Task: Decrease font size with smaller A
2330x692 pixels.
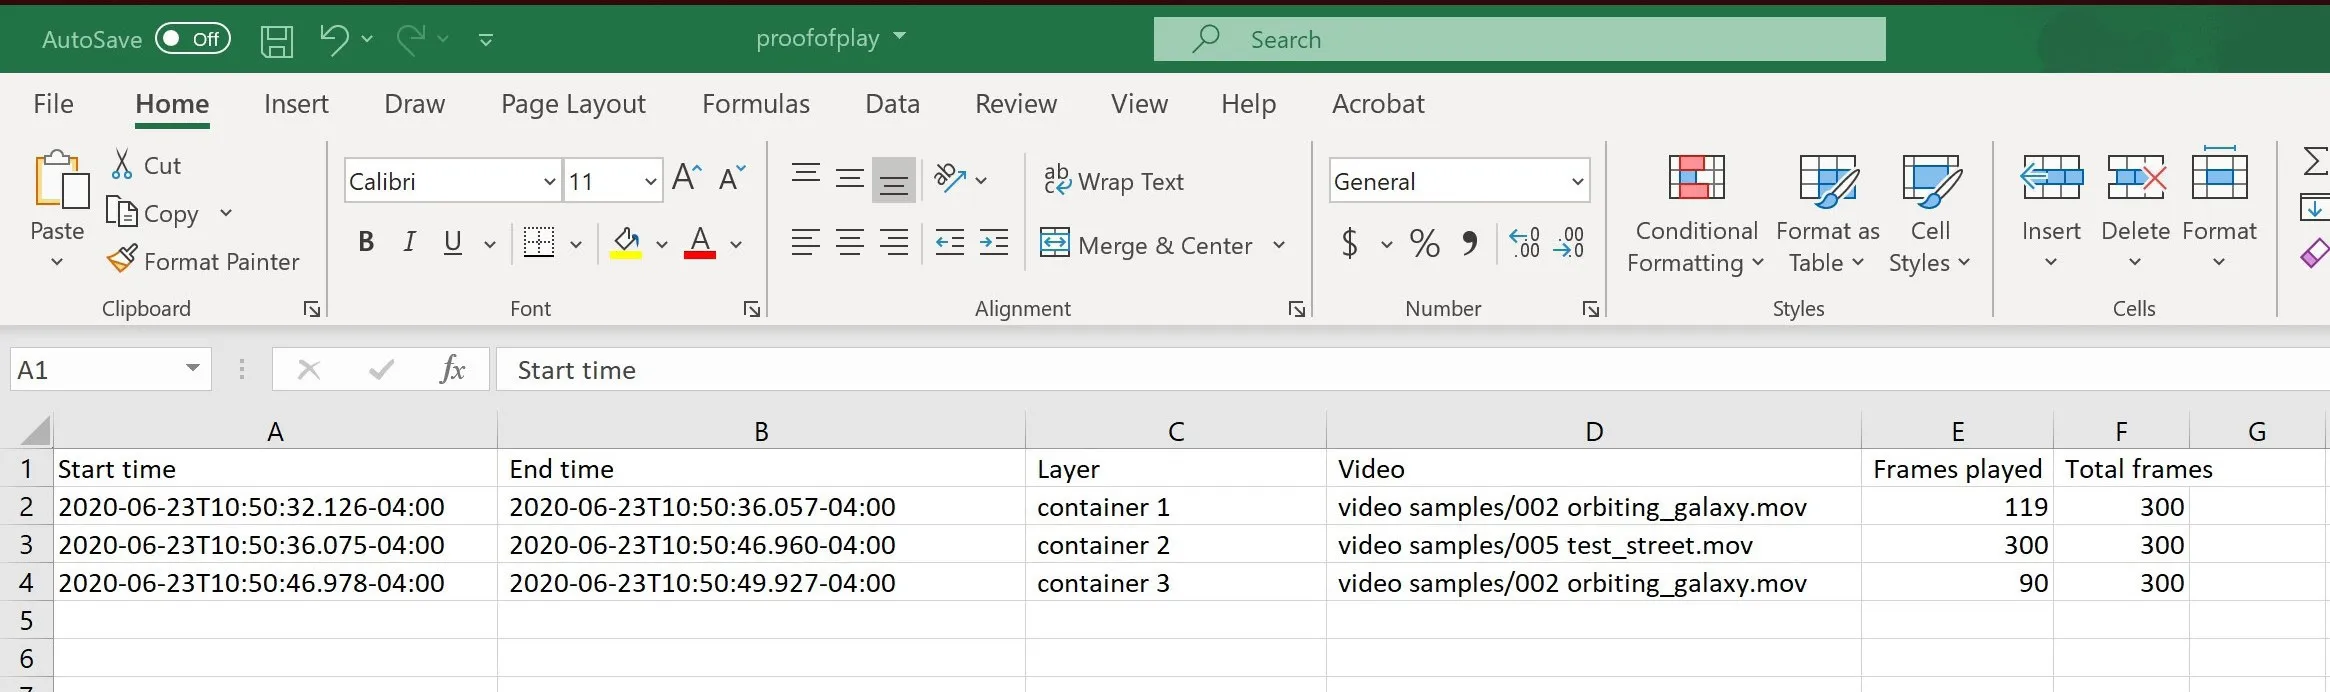Action: pos(732,178)
